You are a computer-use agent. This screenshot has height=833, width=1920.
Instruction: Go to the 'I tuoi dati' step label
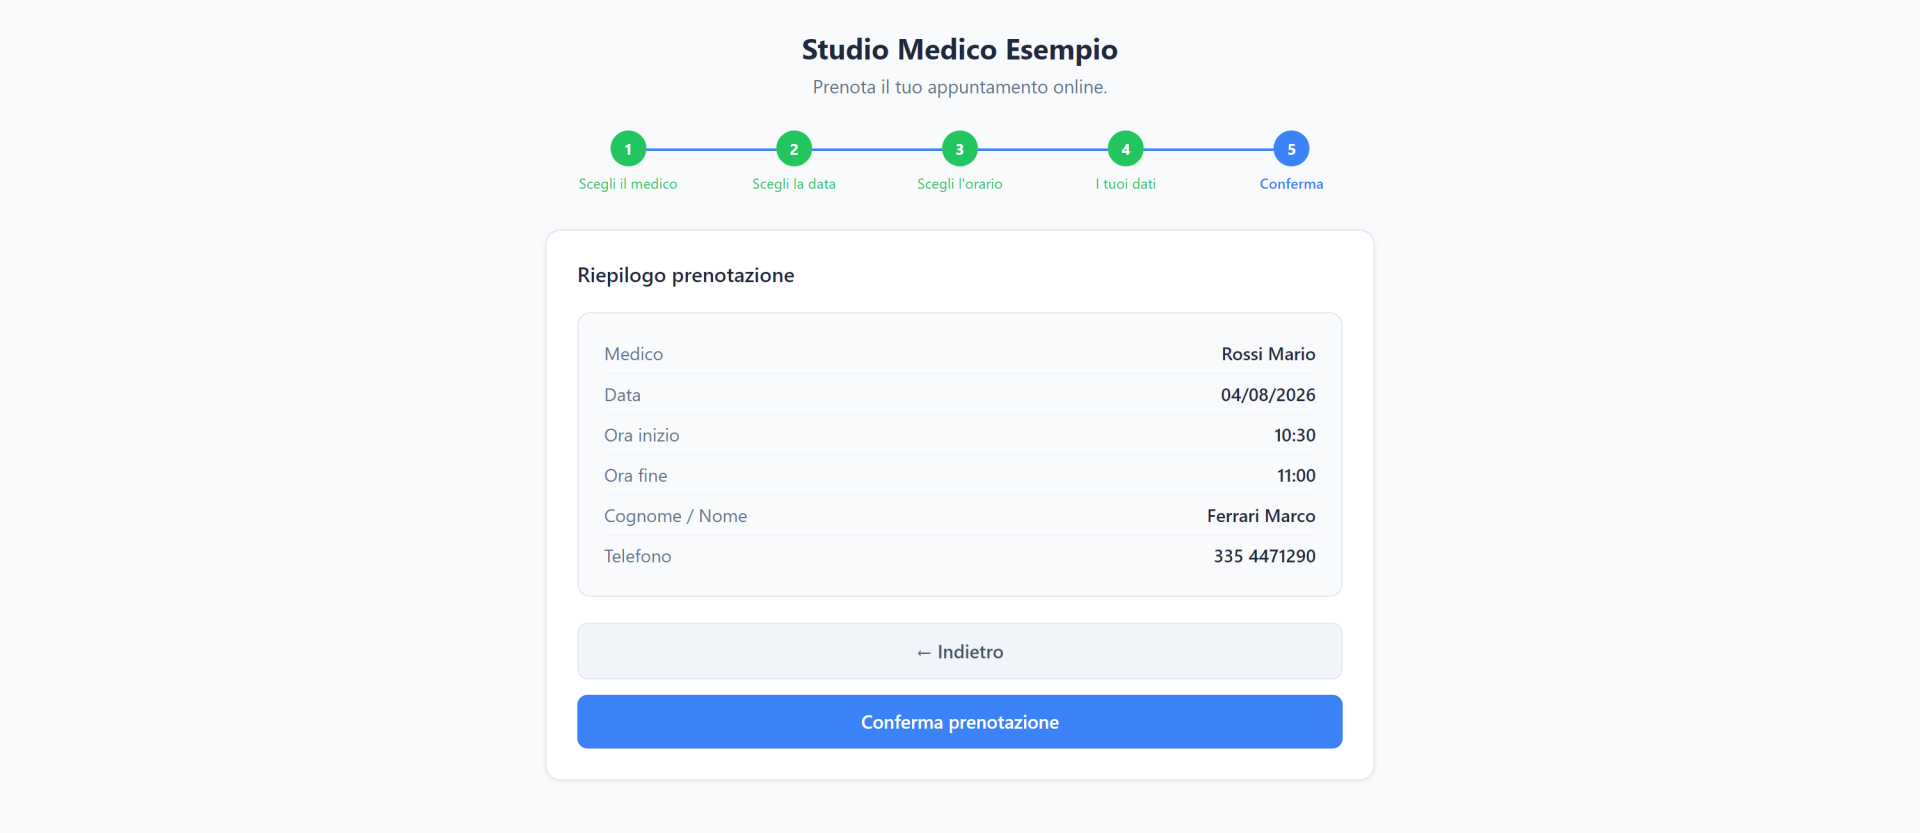click(1126, 184)
